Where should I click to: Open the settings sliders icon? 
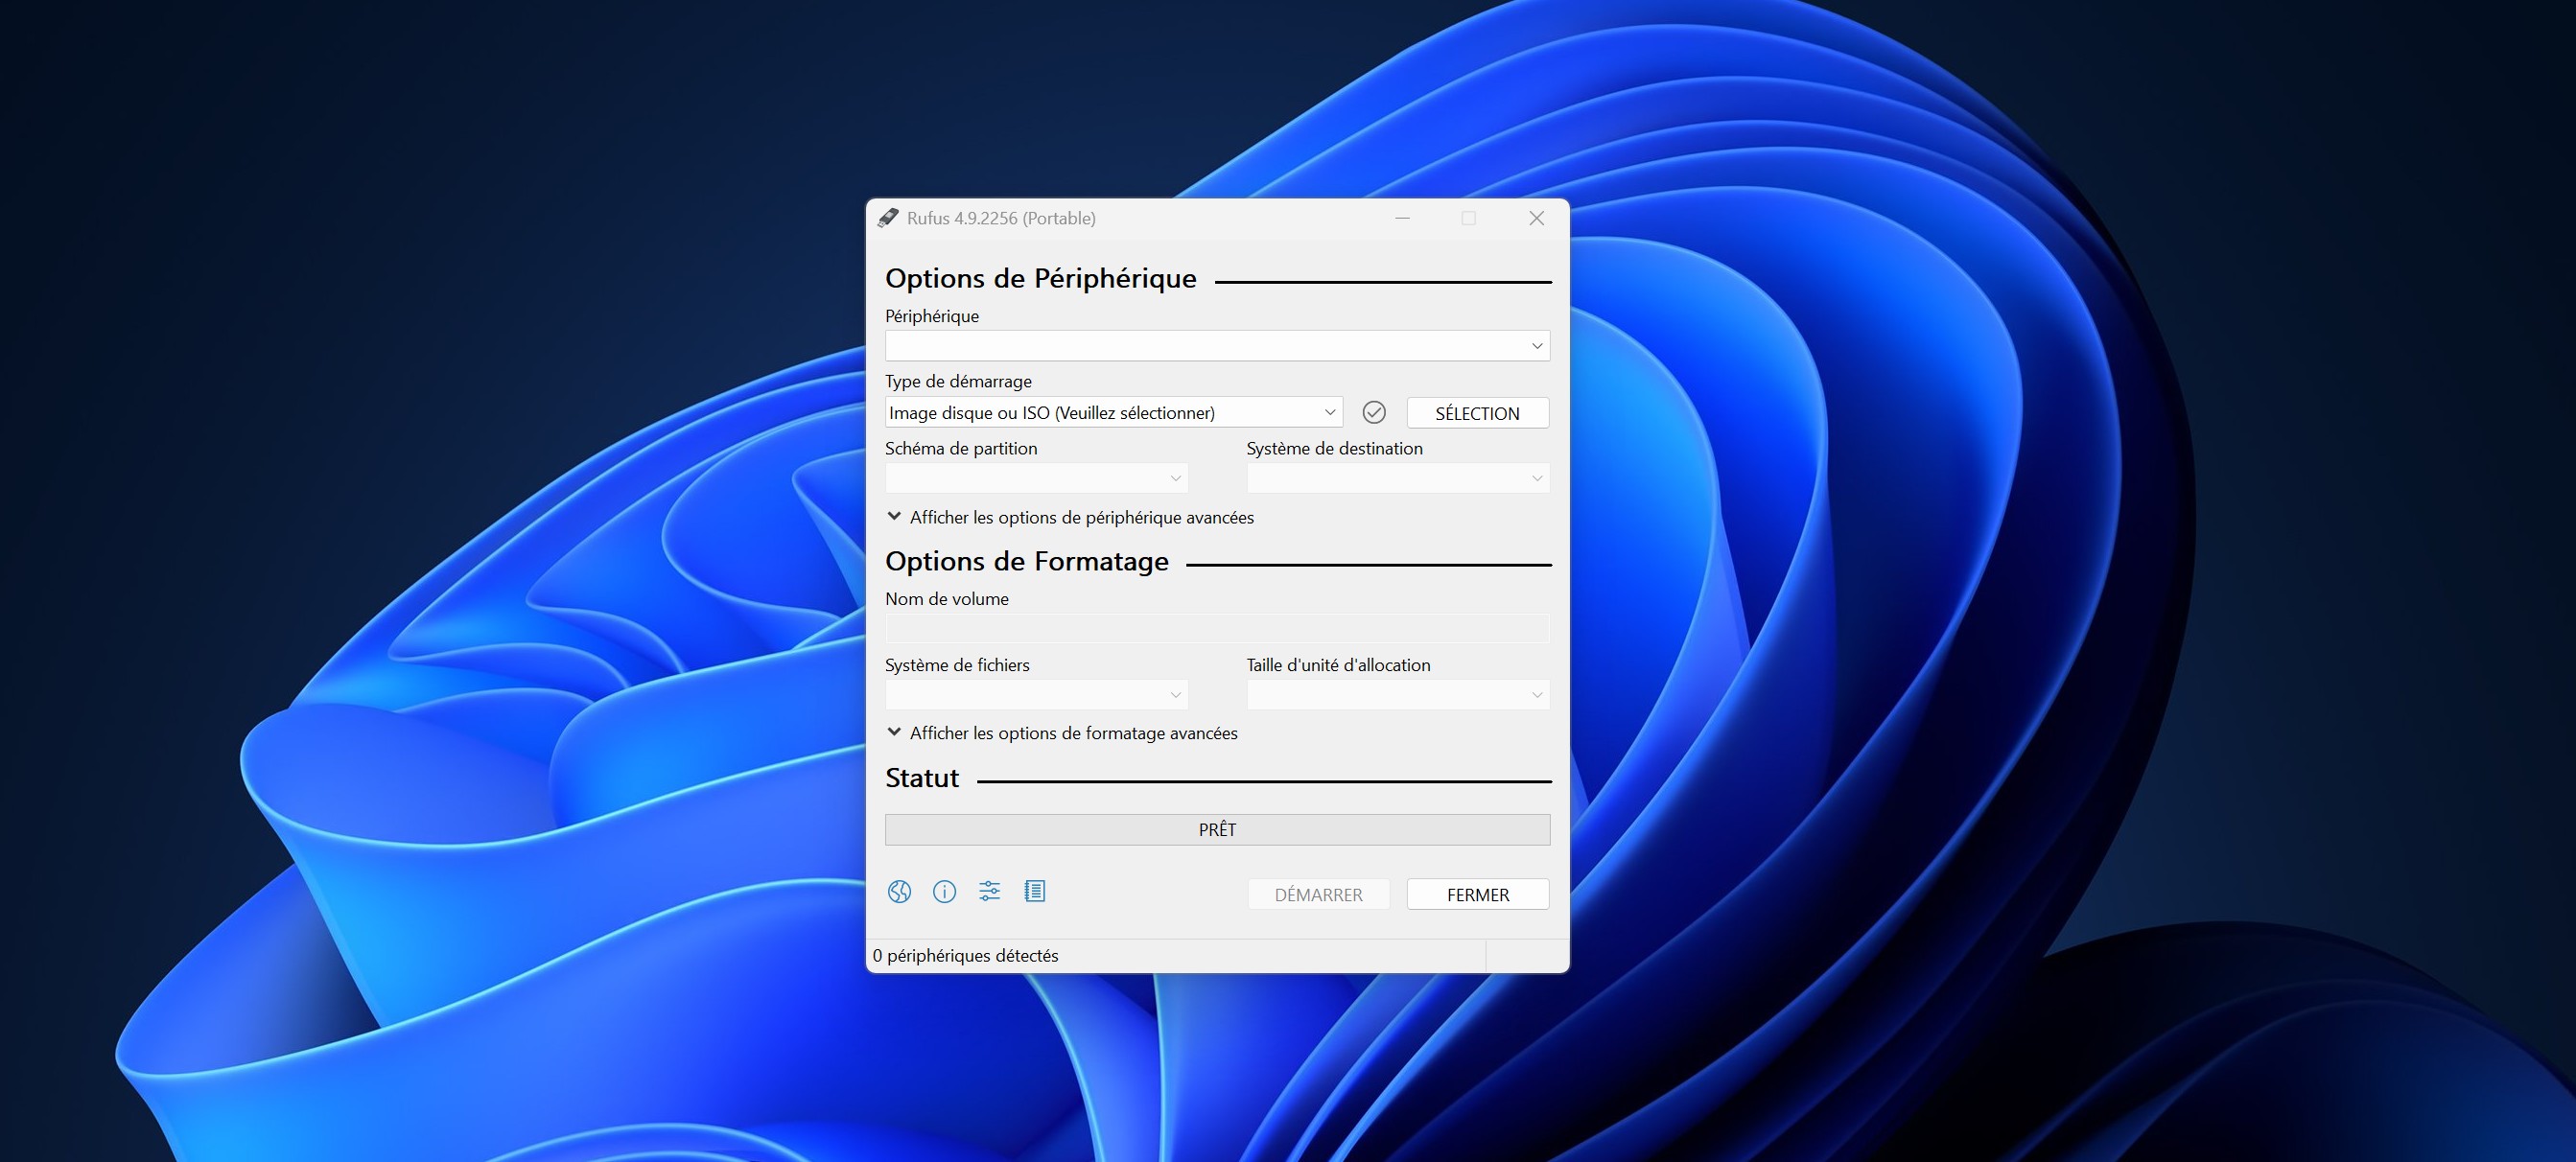tap(989, 891)
